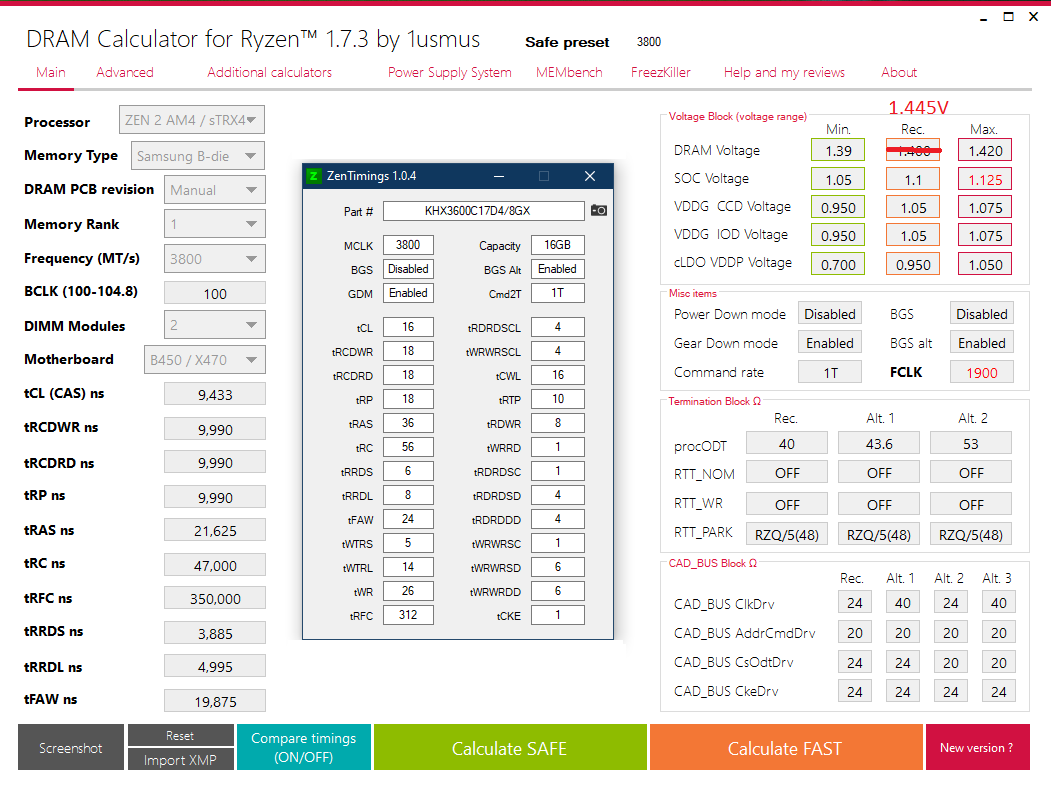The image size is (1052, 792).
Task: Click the CAD_BUS ClkDrv Alt. 1 40 value
Action: coord(903,603)
